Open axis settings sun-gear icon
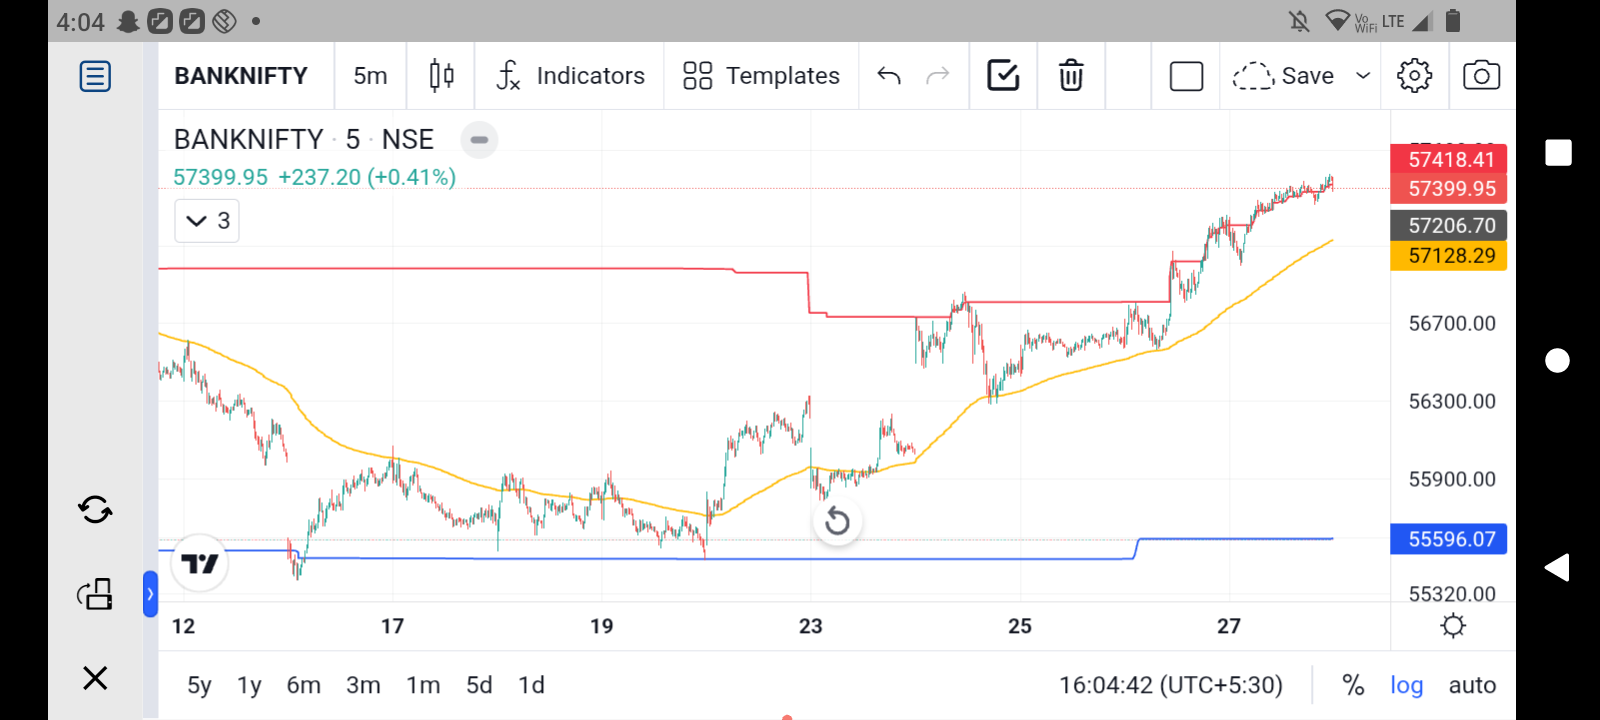The image size is (1600, 720). 1453,626
